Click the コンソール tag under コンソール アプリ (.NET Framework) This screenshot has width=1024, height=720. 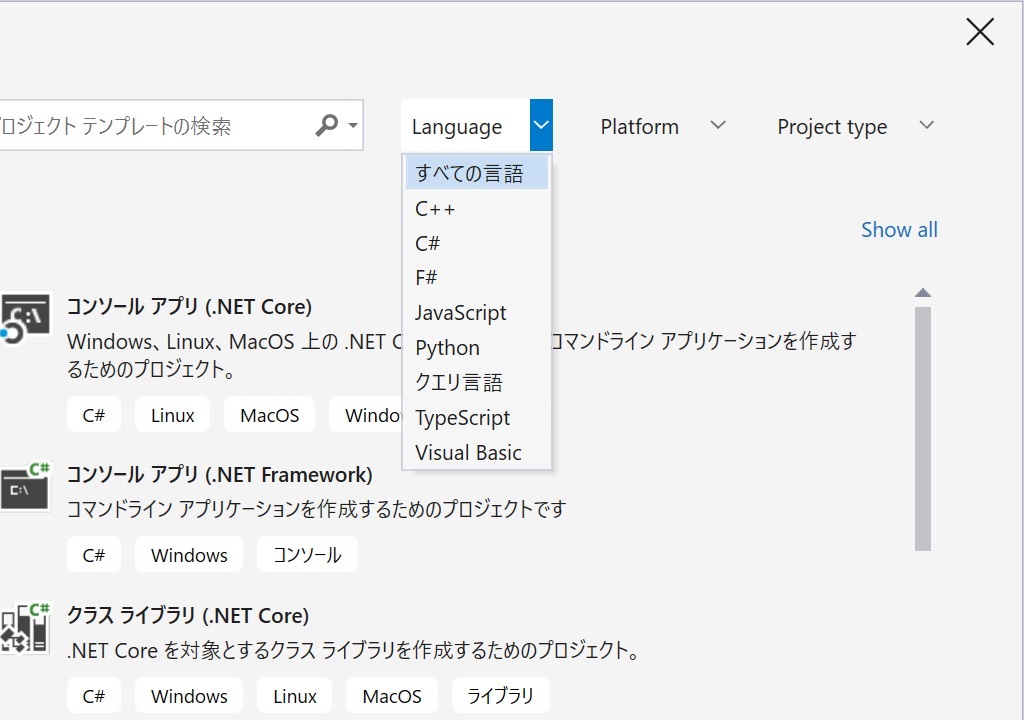coord(307,554)
